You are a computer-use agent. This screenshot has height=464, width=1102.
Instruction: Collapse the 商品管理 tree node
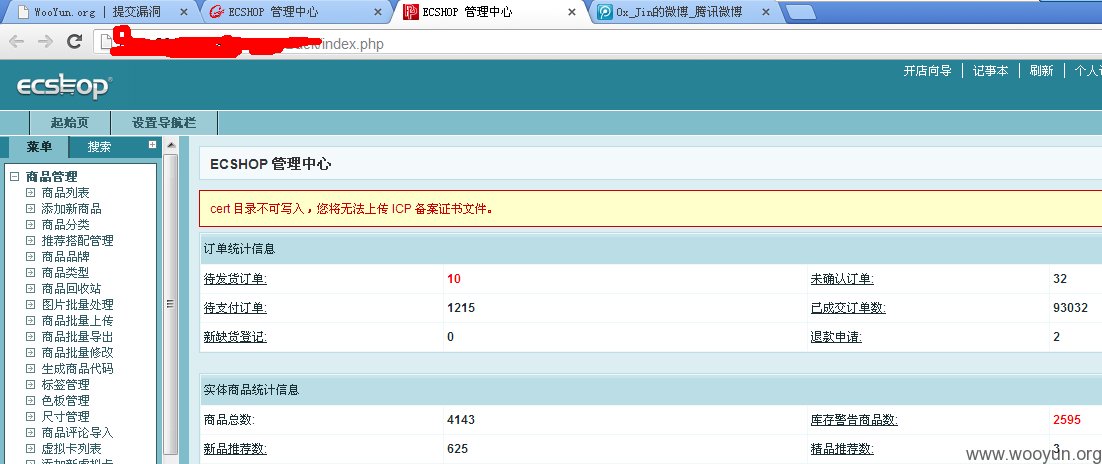15,177
